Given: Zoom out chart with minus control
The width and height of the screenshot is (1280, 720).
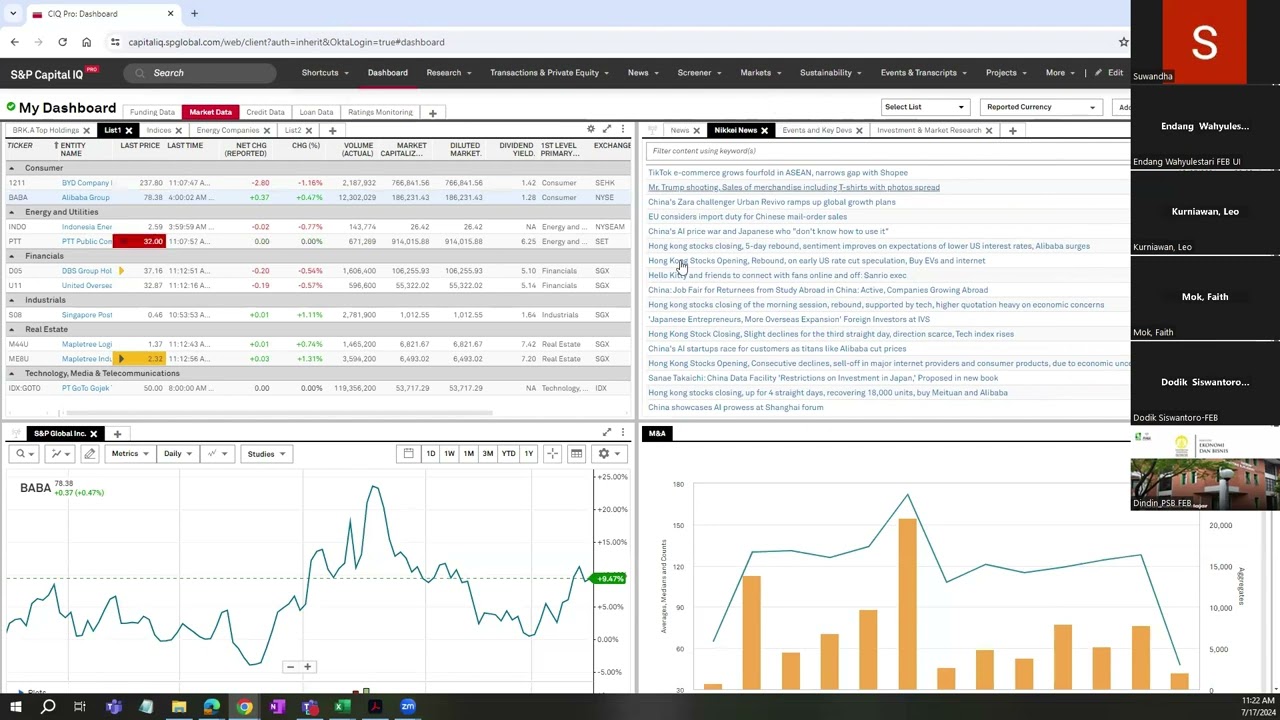Looking at the screenshot, I should (290, 667).
